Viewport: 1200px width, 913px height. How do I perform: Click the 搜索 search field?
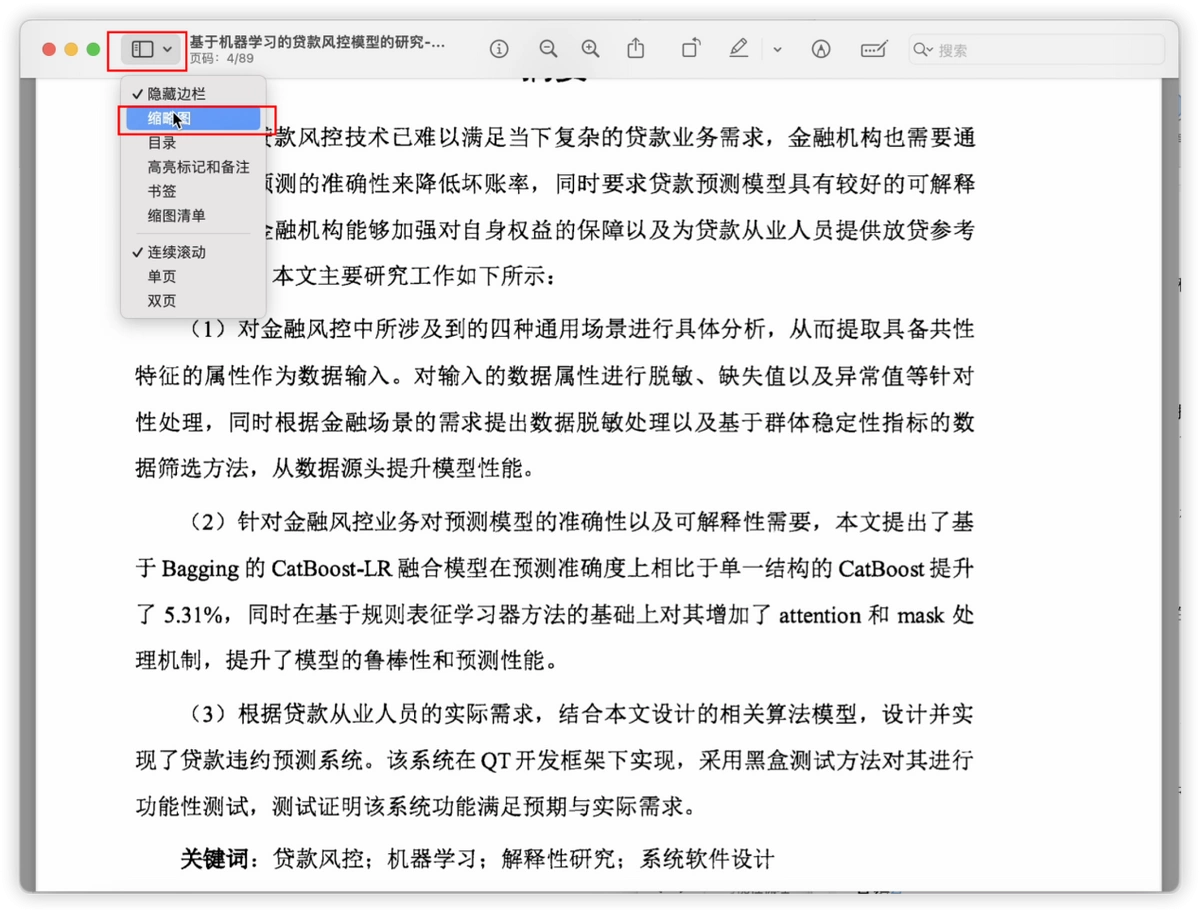(x=1036, y=49)
